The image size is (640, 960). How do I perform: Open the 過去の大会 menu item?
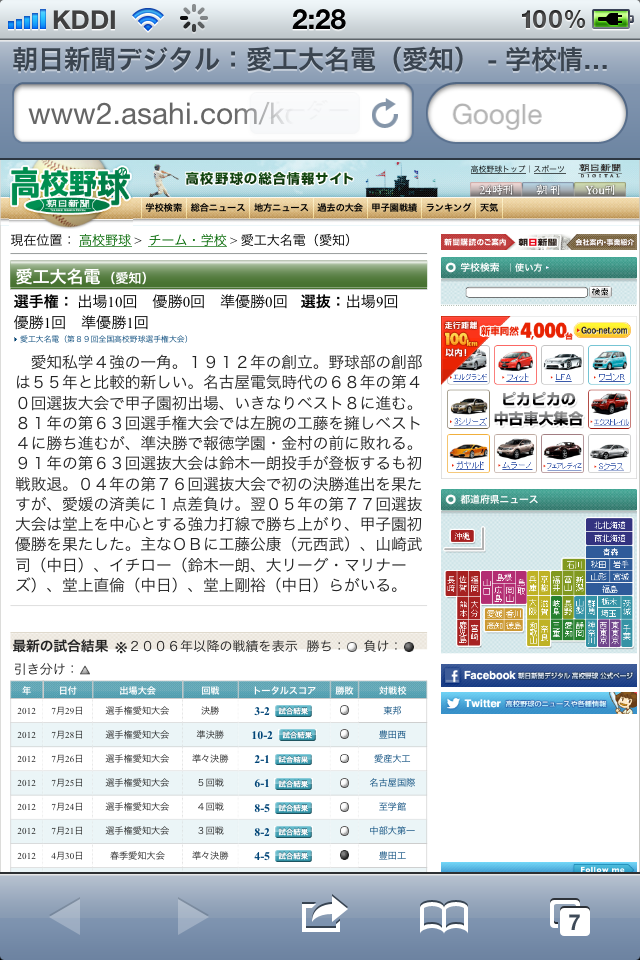point(340,208)
